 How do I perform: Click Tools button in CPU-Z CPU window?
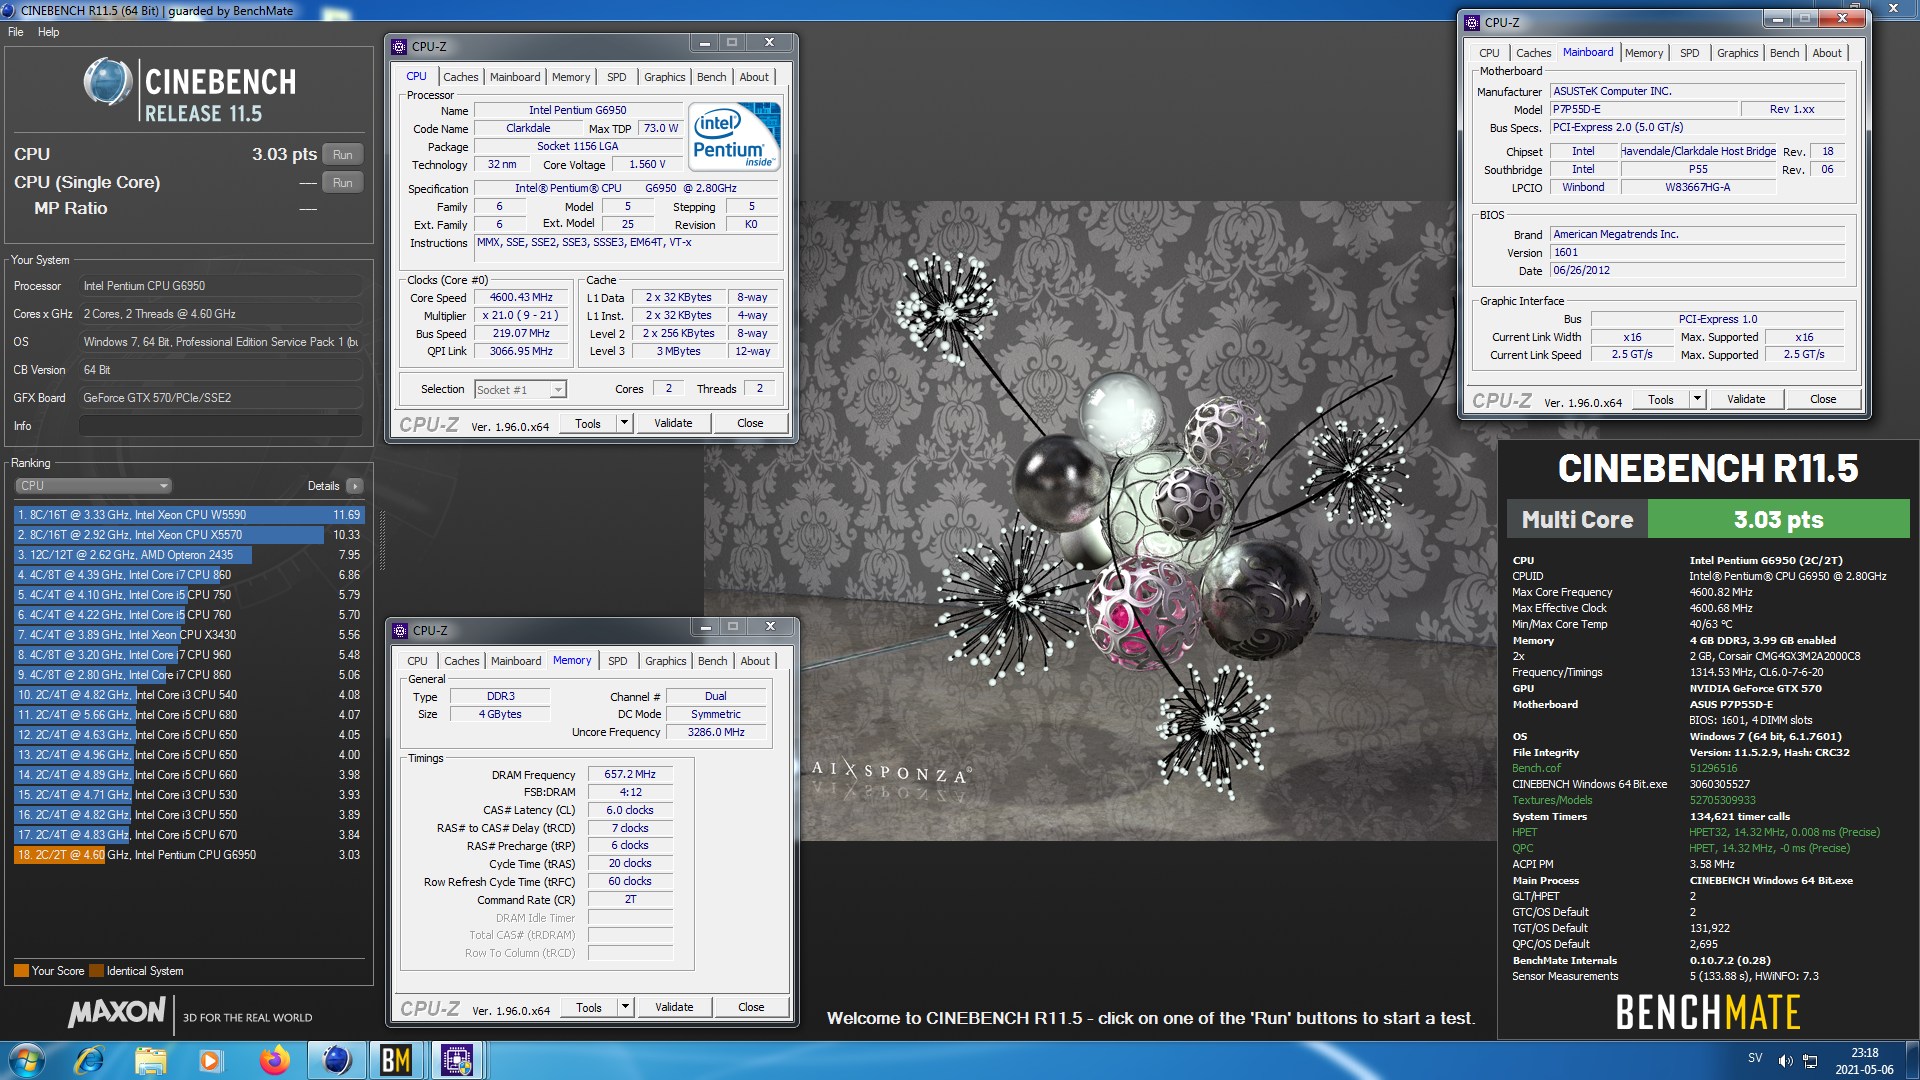(588, 423)
